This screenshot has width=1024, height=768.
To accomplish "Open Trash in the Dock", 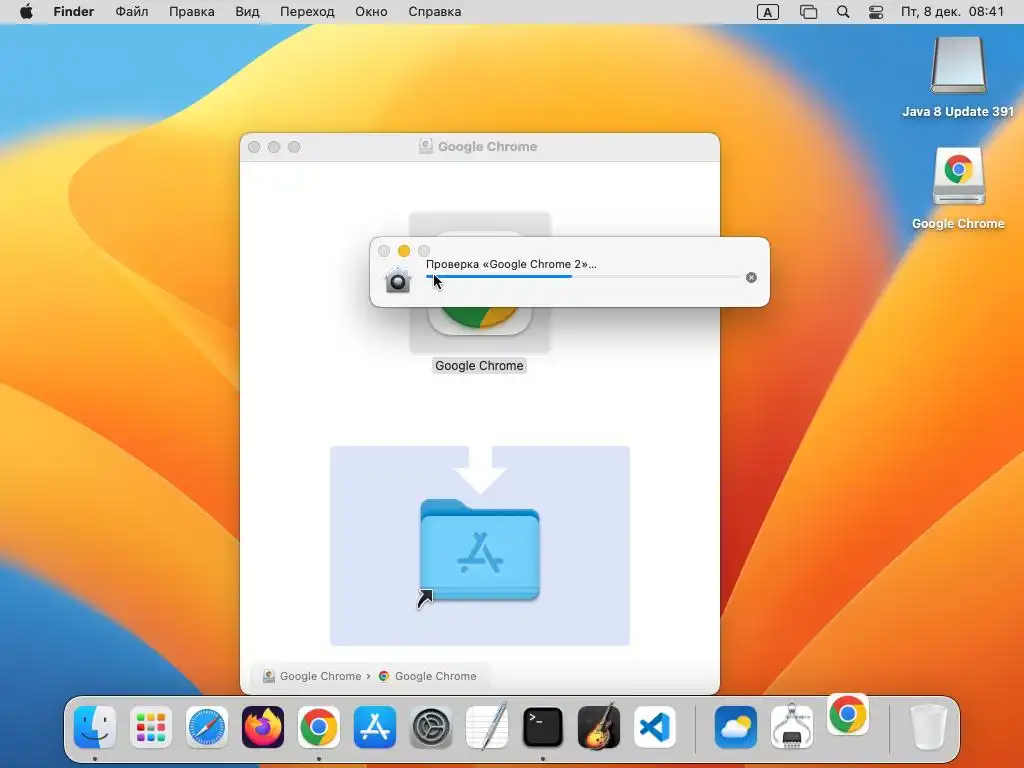I will coord(928,727).
